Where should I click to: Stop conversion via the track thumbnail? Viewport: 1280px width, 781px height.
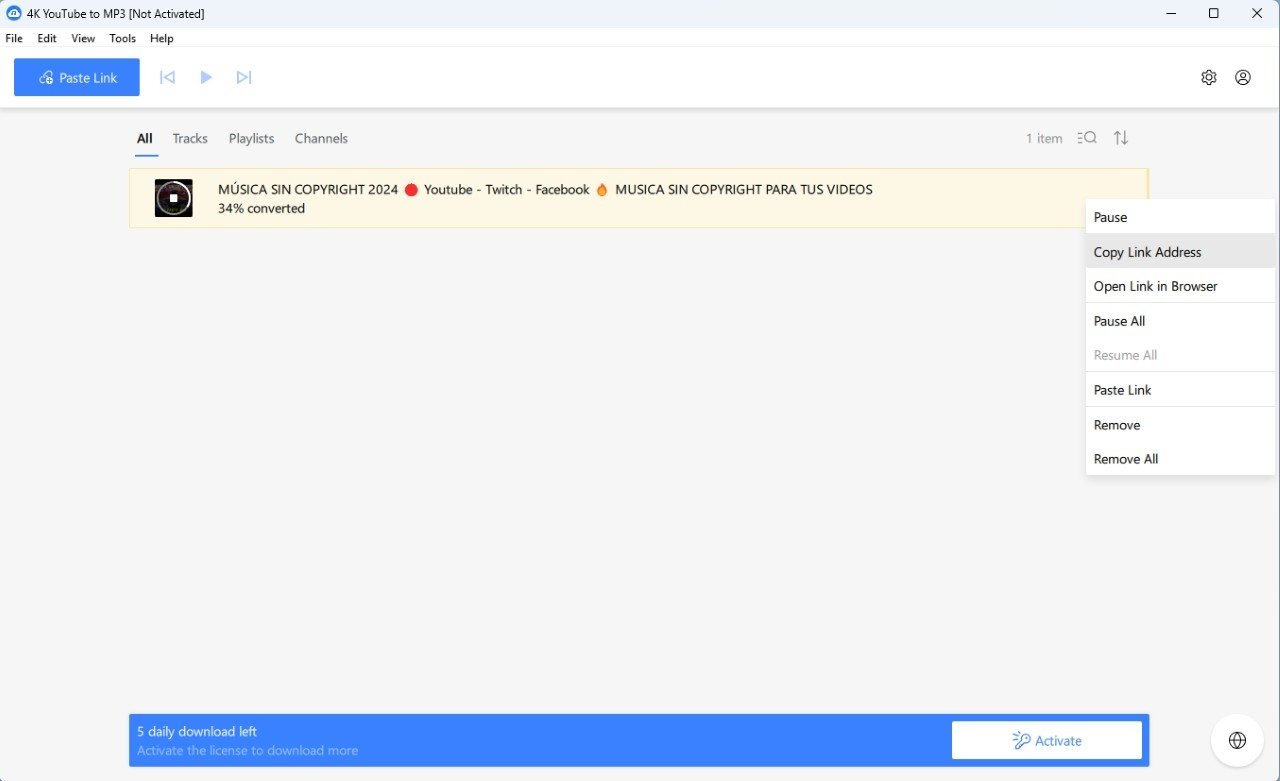pos(174,198)
